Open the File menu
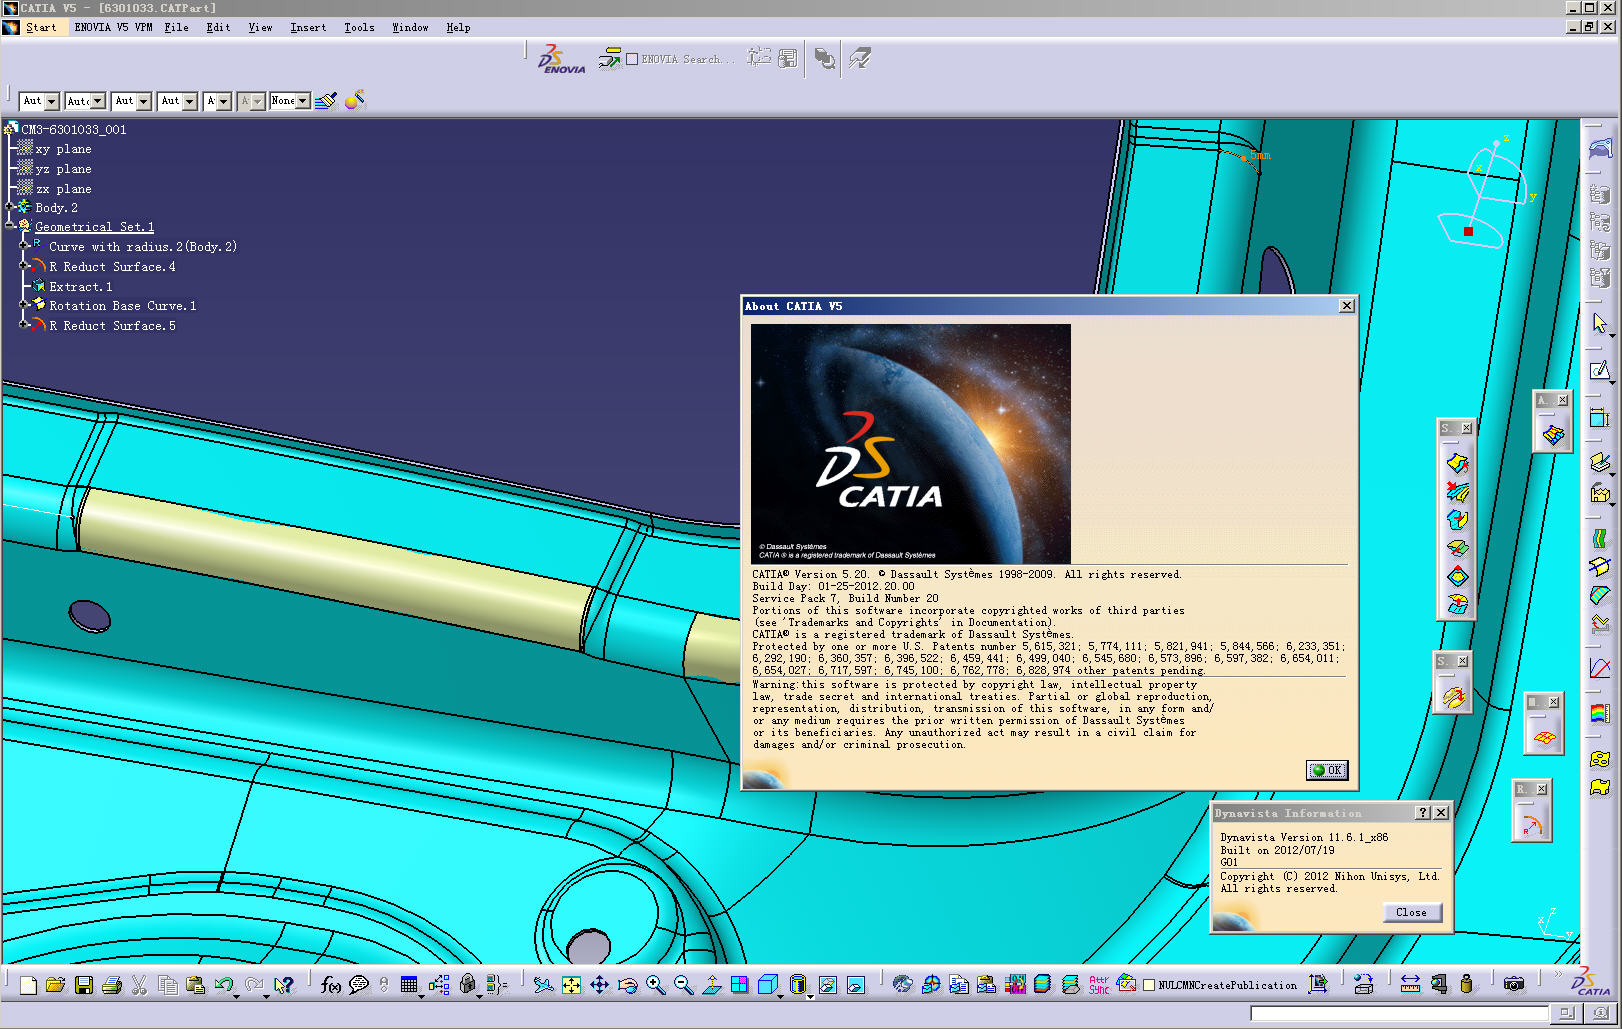This screenshot has width=1622, height=1029. coord(177,27)
